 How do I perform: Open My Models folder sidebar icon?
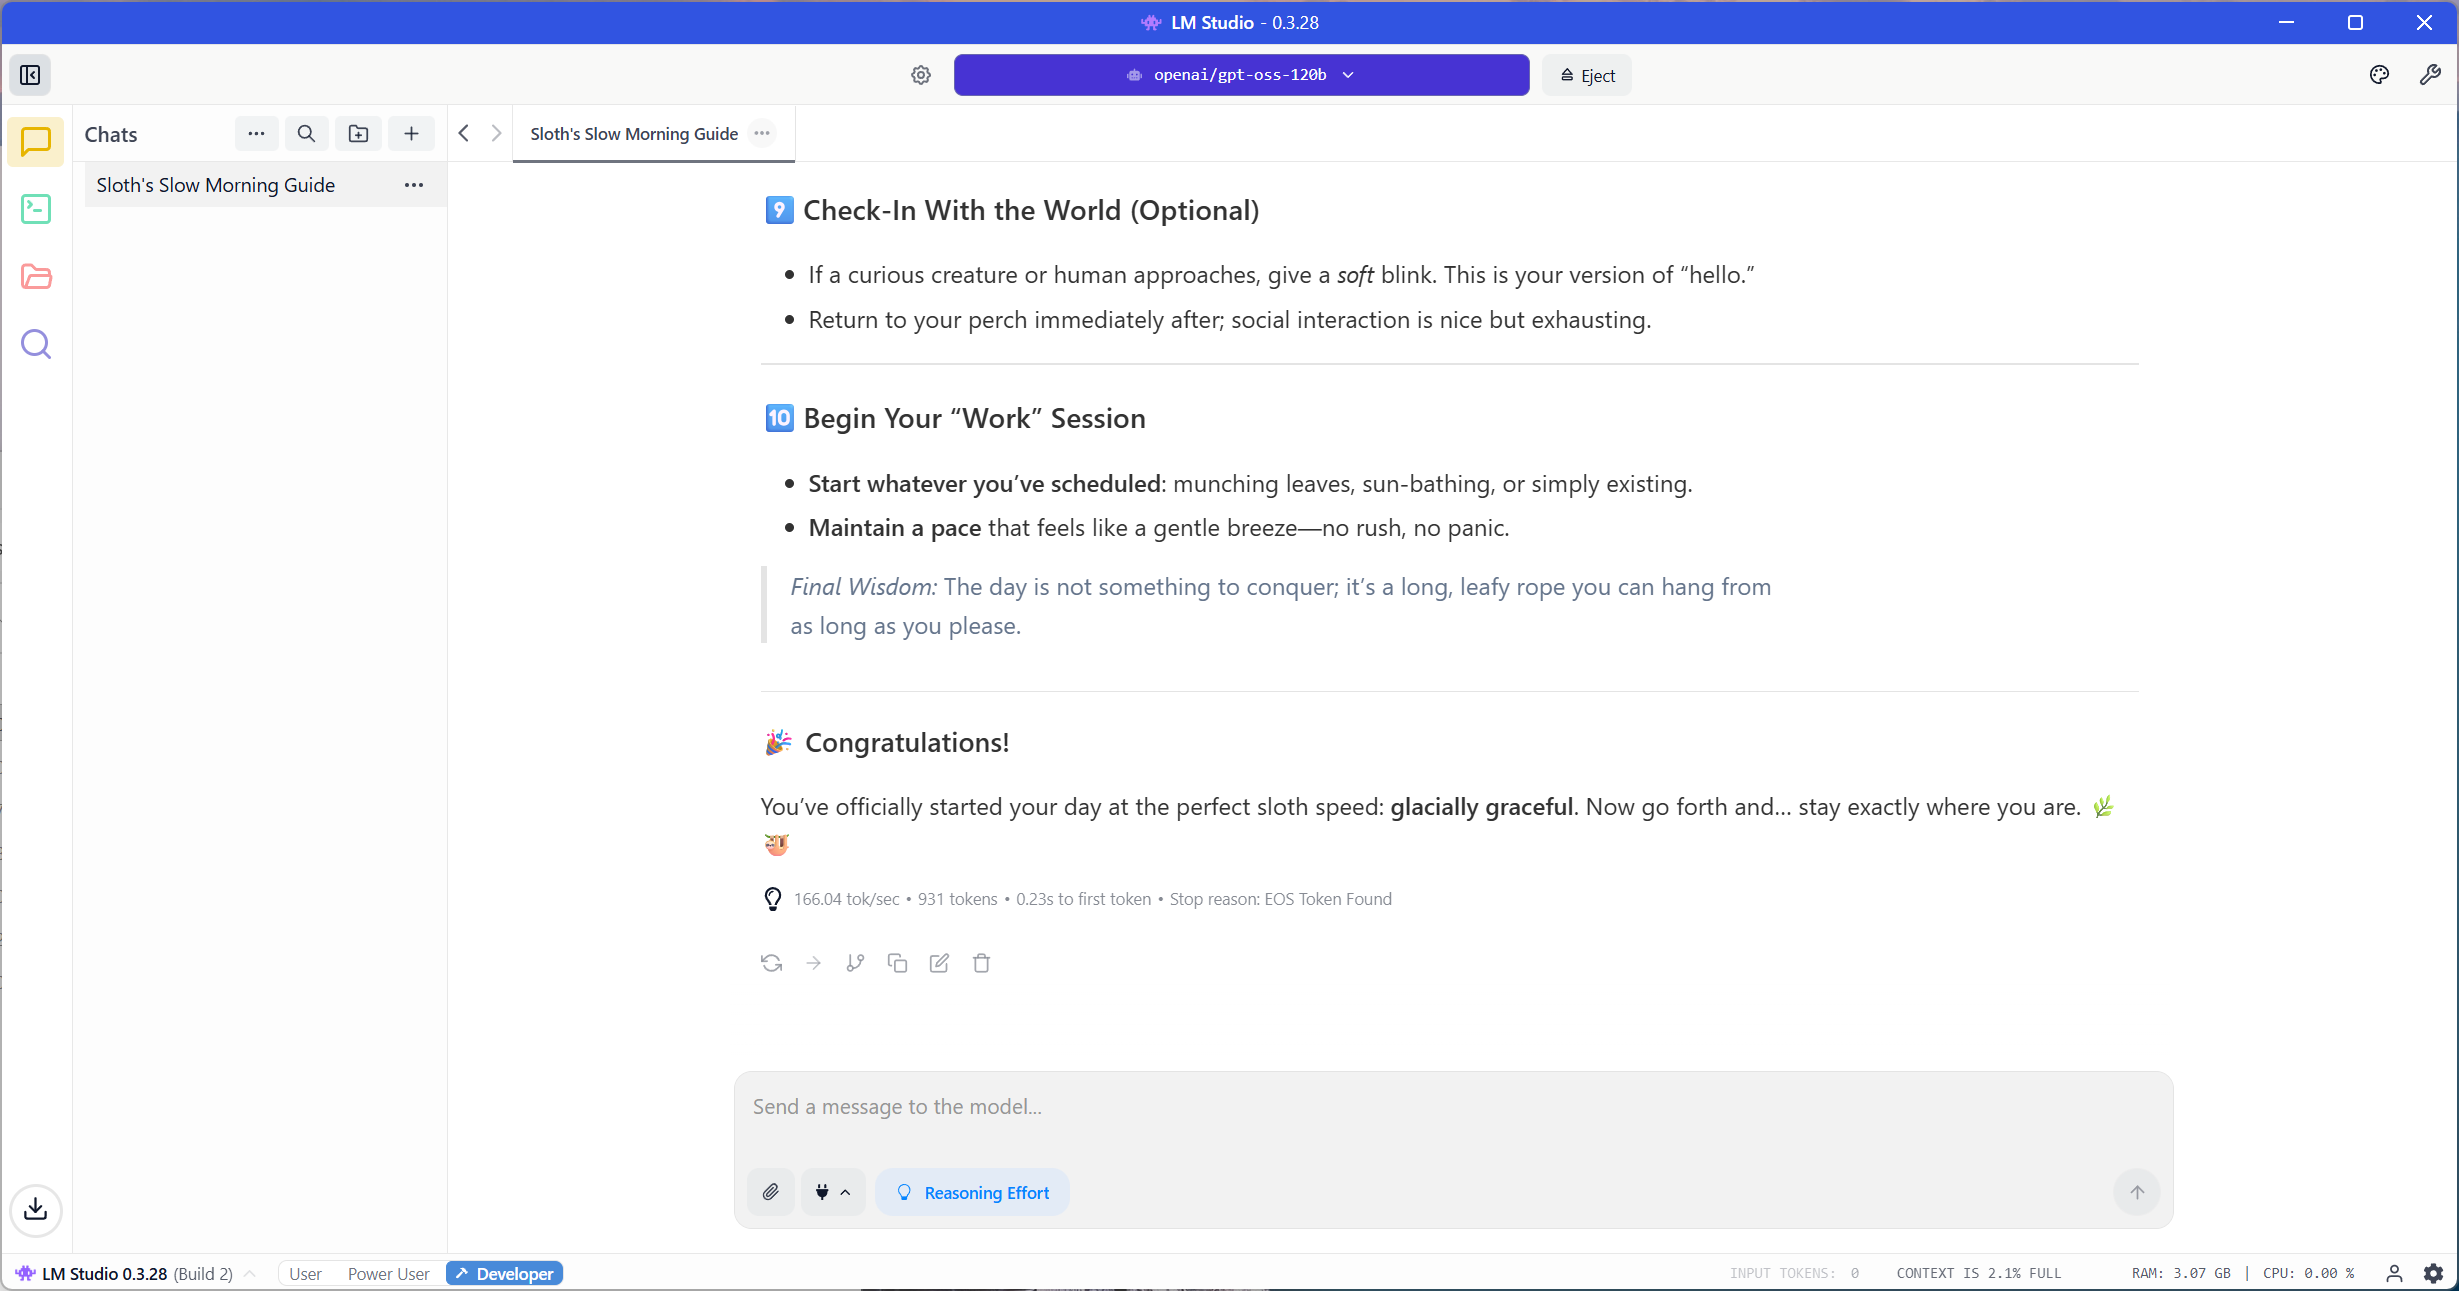pyautogui.click(x=36, y=277)
